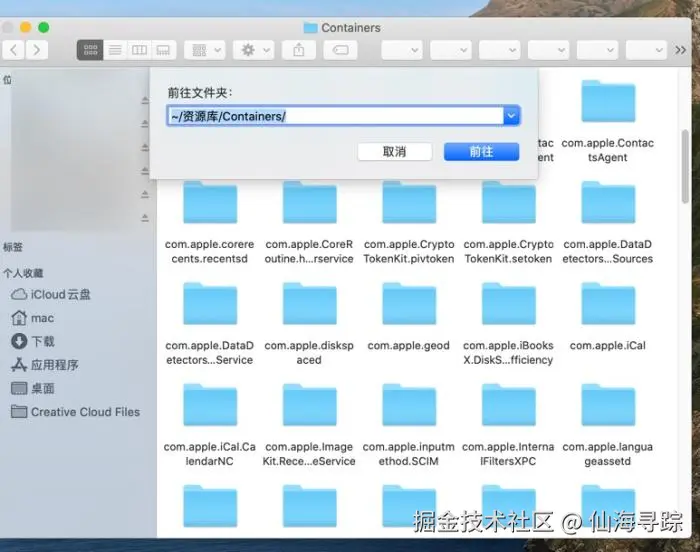Open 应用程序 in sidebar
The width and height of the screenshot is (700, 552).
pos(45,365)
